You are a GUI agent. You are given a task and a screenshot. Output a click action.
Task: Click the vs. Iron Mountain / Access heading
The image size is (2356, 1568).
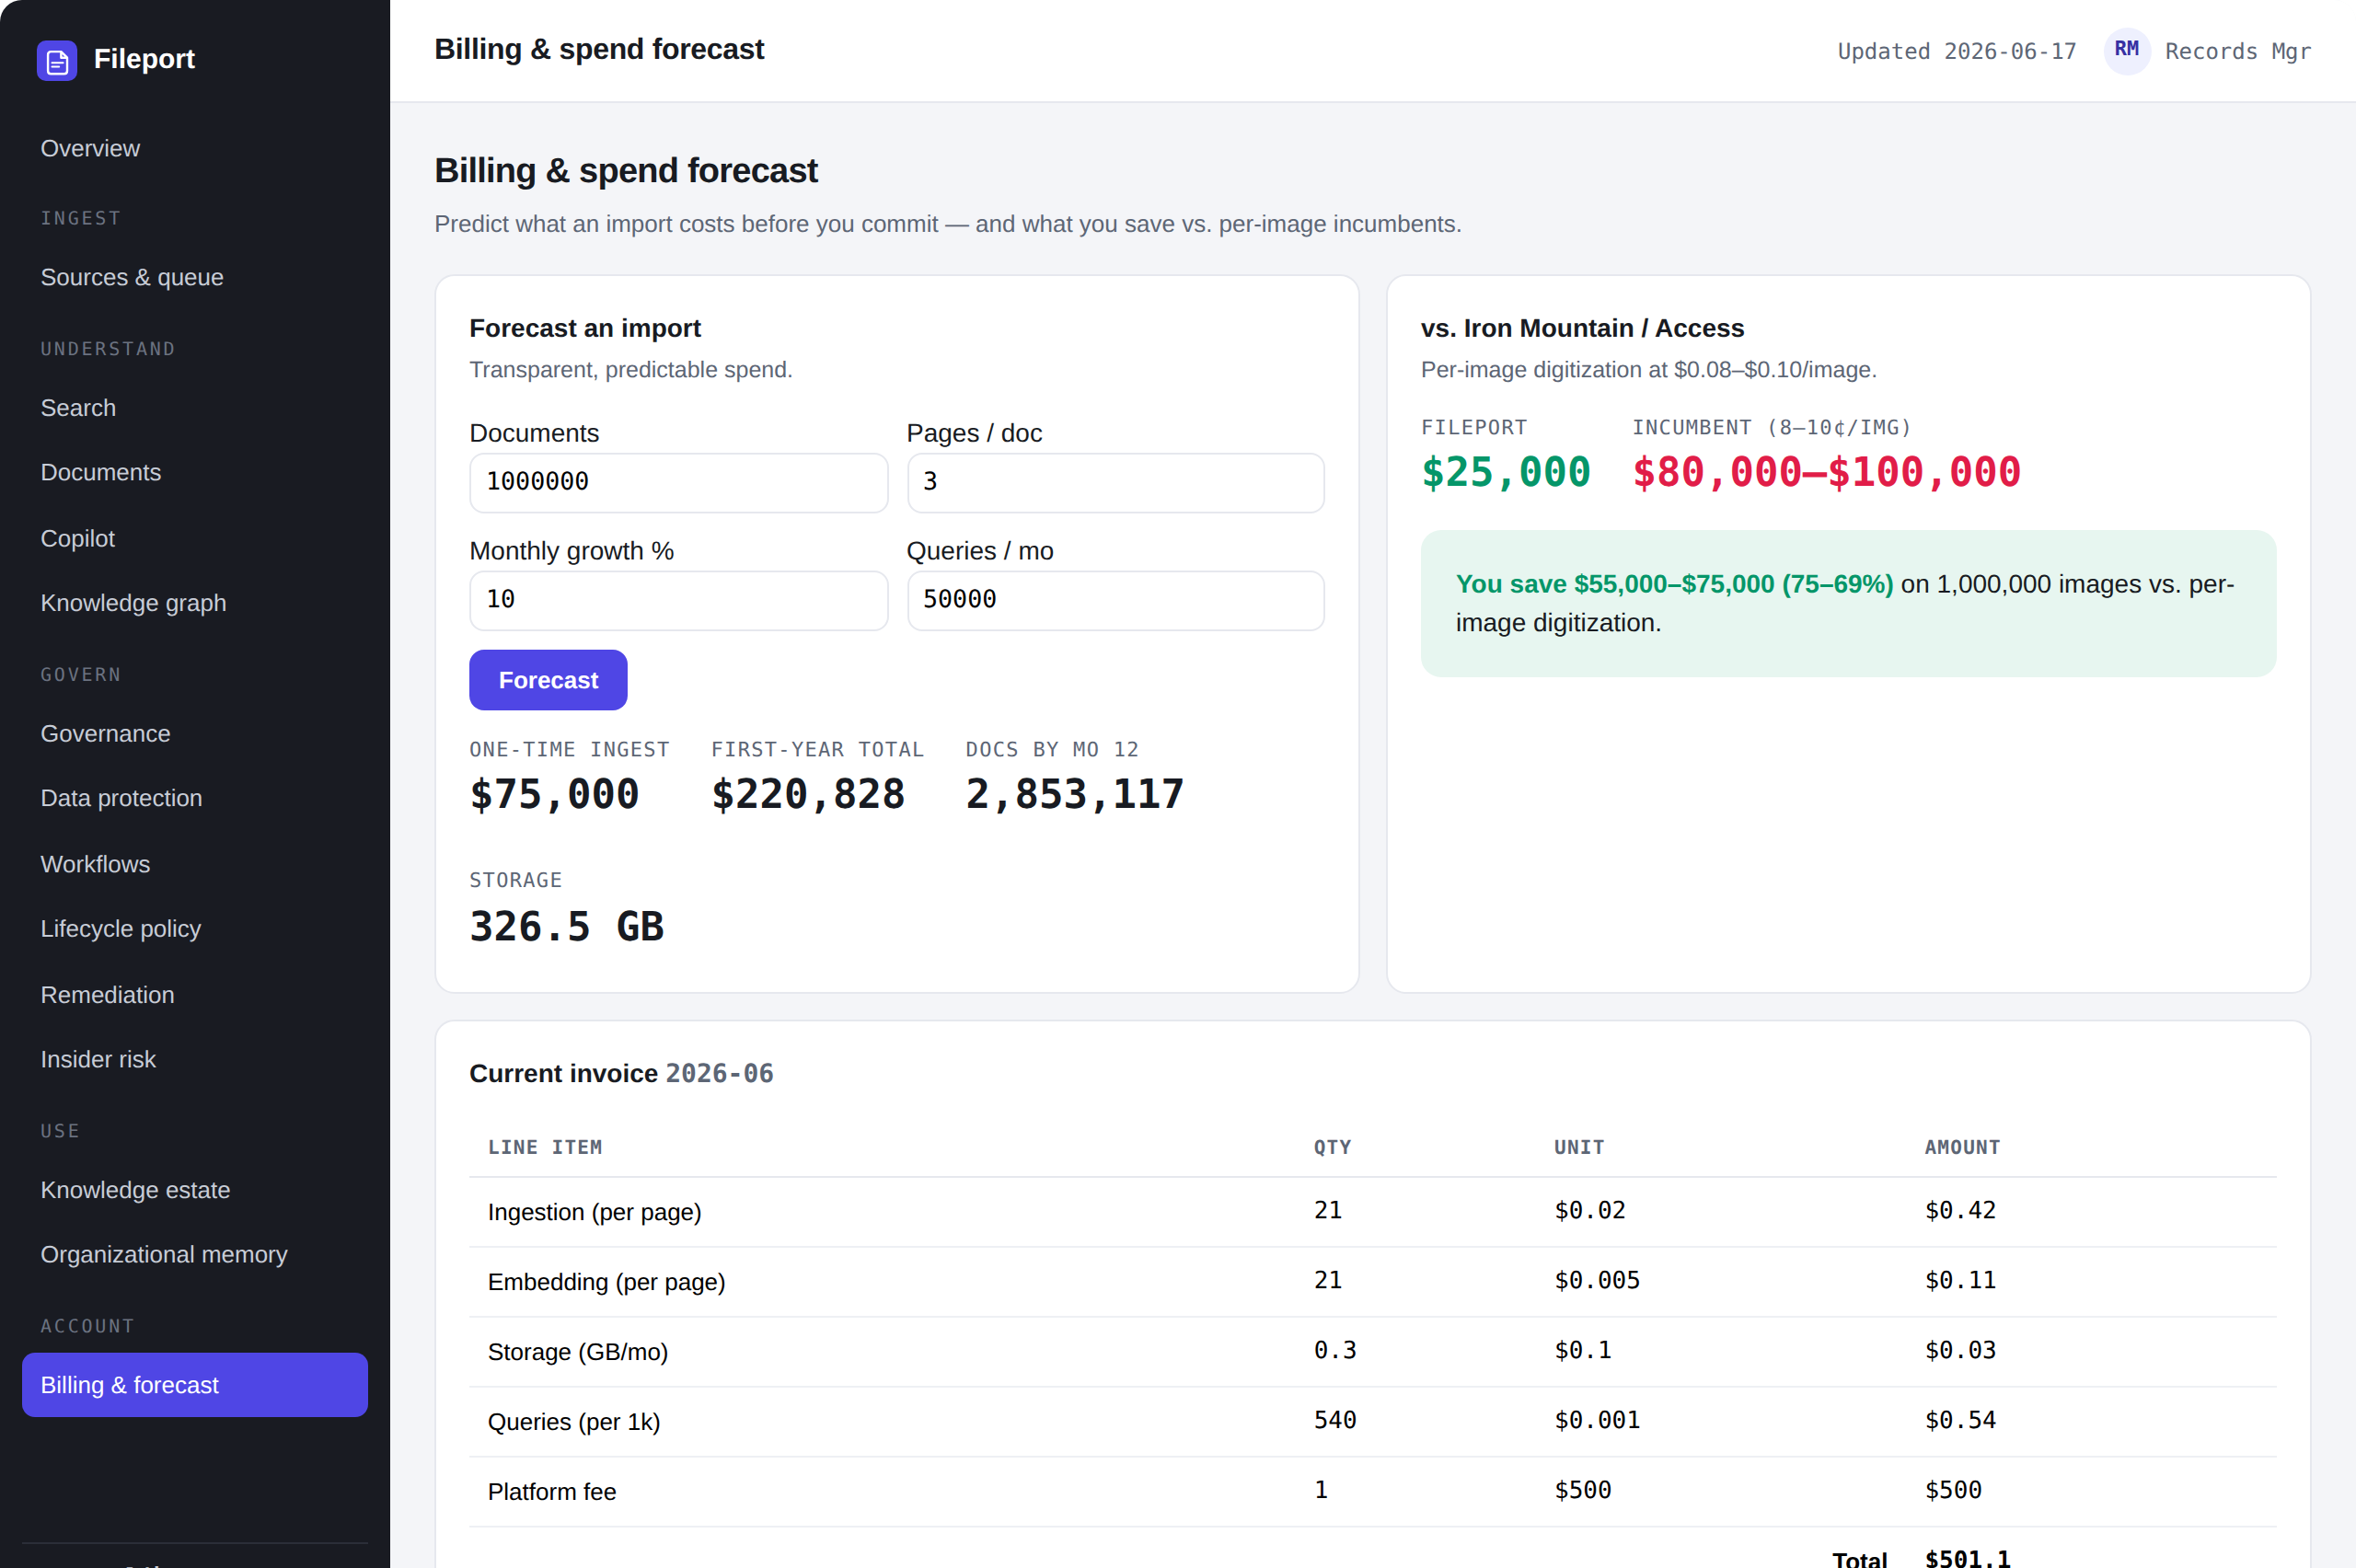1582,328
